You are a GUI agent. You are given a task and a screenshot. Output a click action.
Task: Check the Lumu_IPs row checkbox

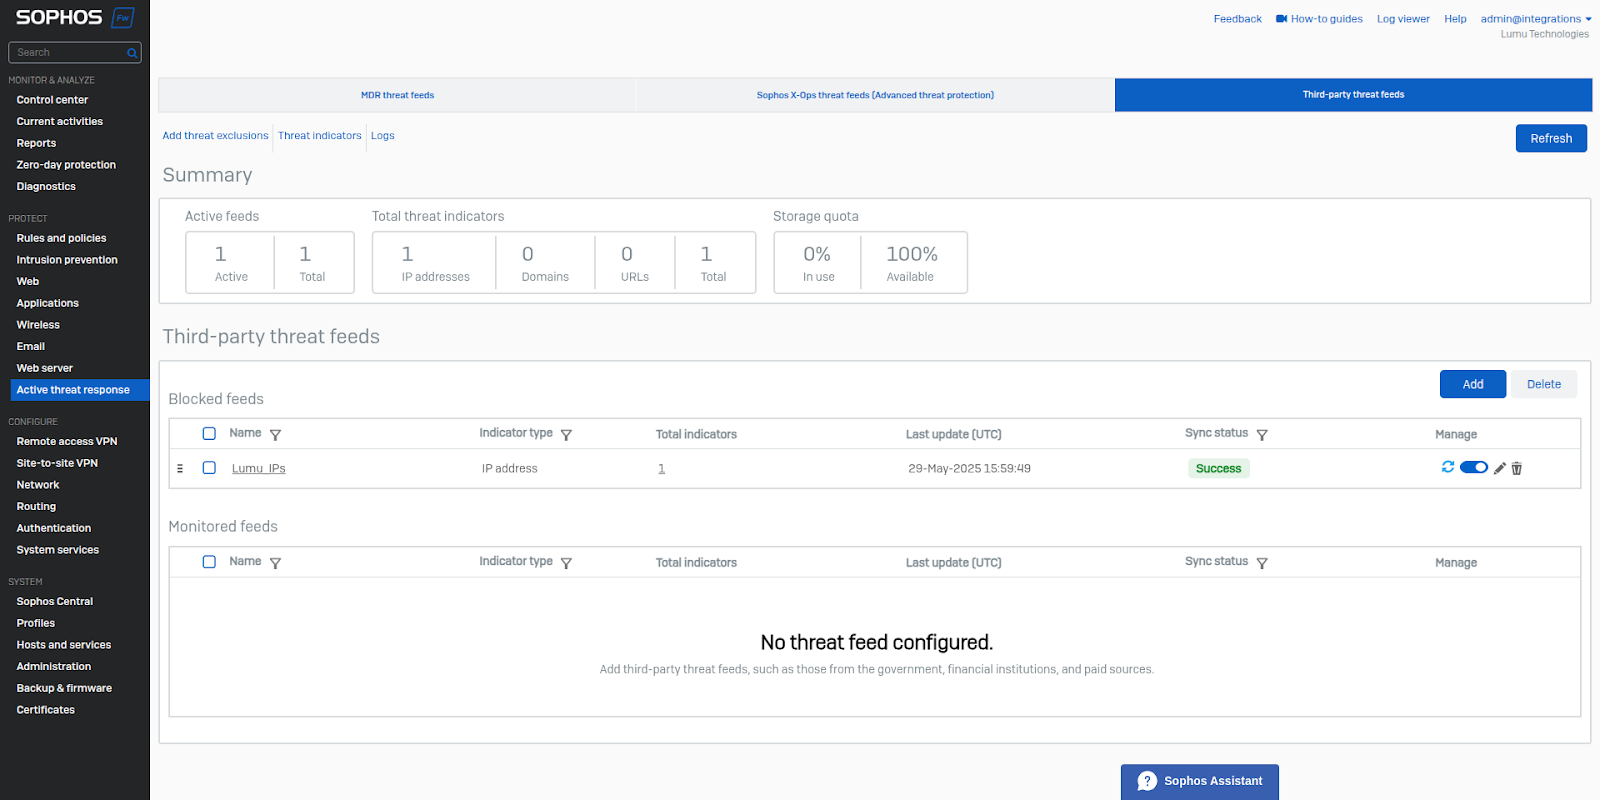coord(209,468)
